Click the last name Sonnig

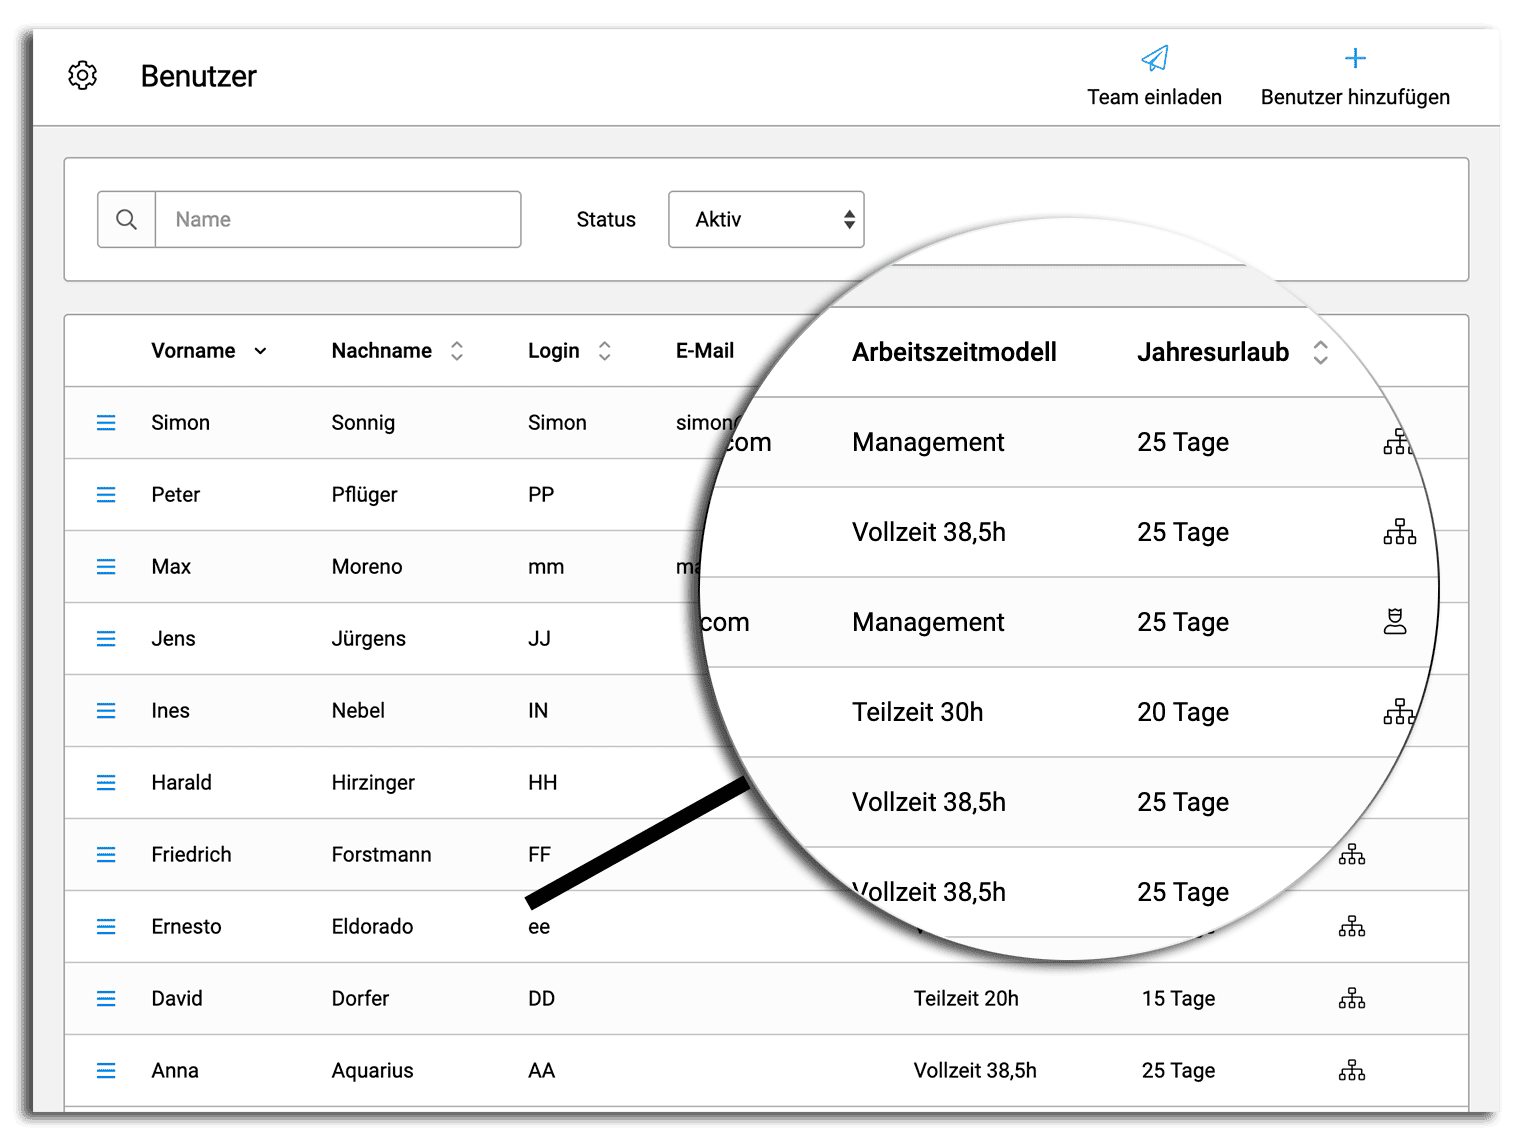pyautogui.click(x=363, y=423)
